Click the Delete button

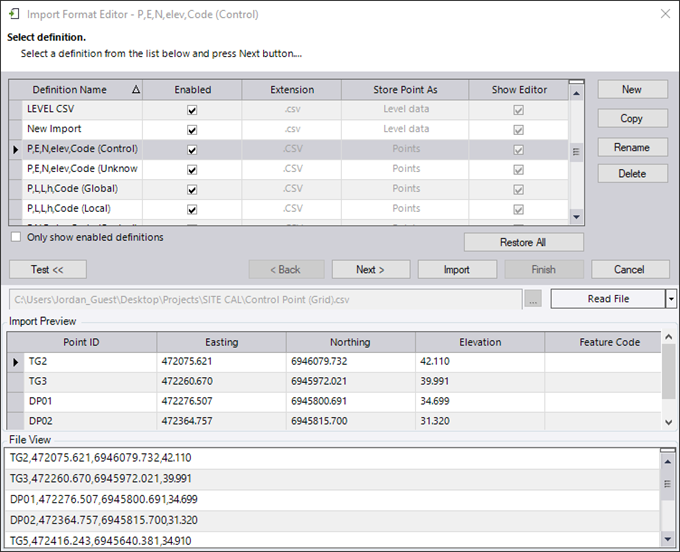coord(632,173)
